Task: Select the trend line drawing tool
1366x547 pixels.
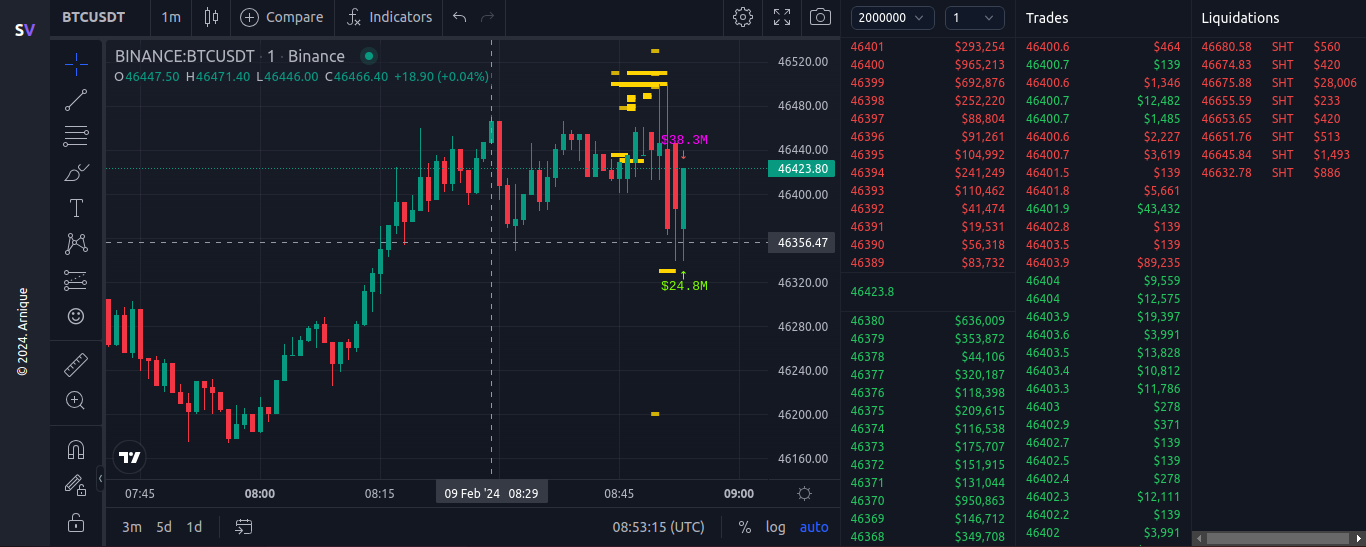Action: tap(76, 99)
